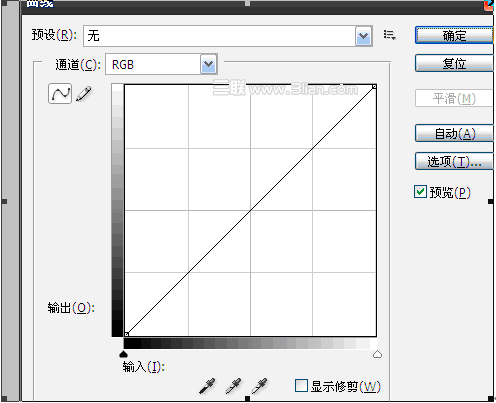Click the 输入(I): label
The height and width of the screenshot is (403, 496).
point(144,367)
